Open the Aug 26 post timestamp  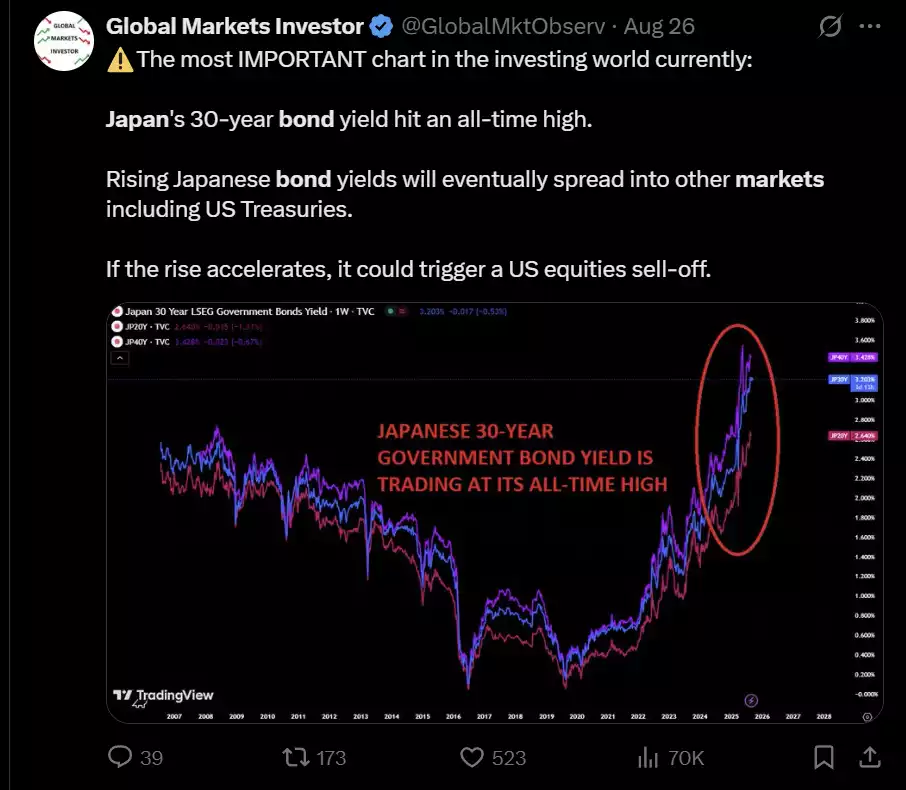[x=659, y=27]
